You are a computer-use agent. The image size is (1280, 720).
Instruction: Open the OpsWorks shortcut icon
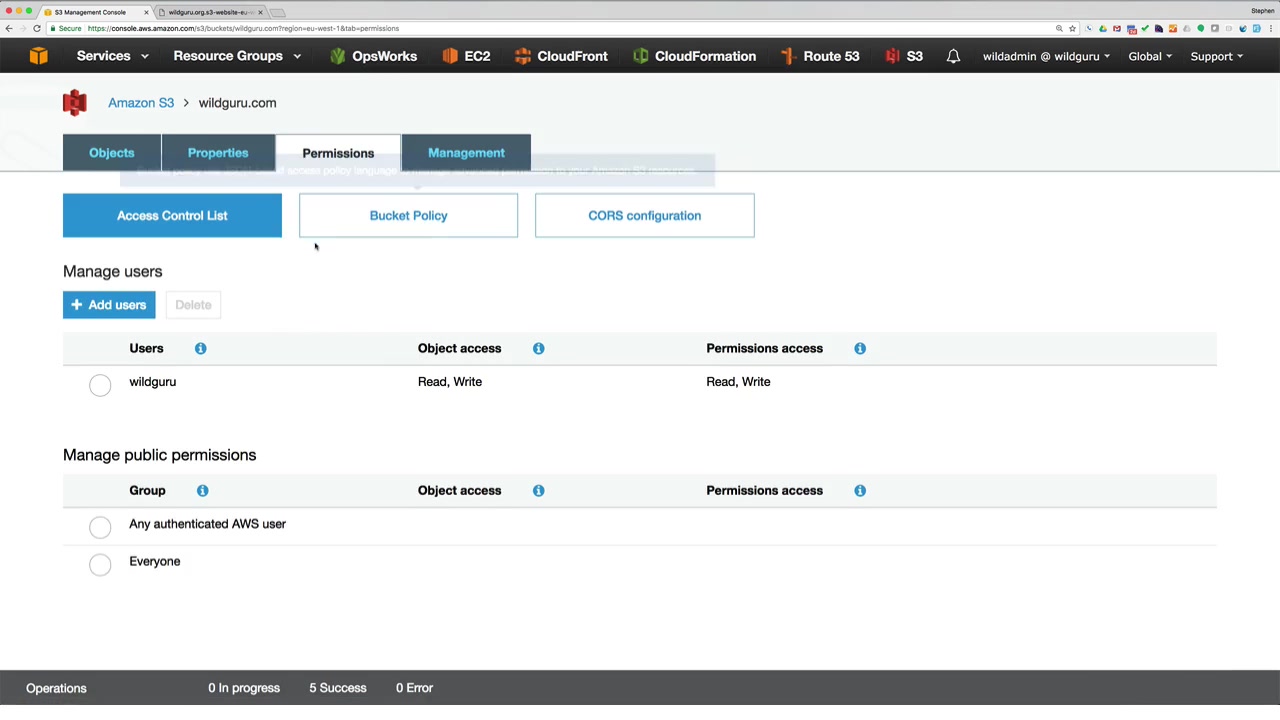point(337,56)
